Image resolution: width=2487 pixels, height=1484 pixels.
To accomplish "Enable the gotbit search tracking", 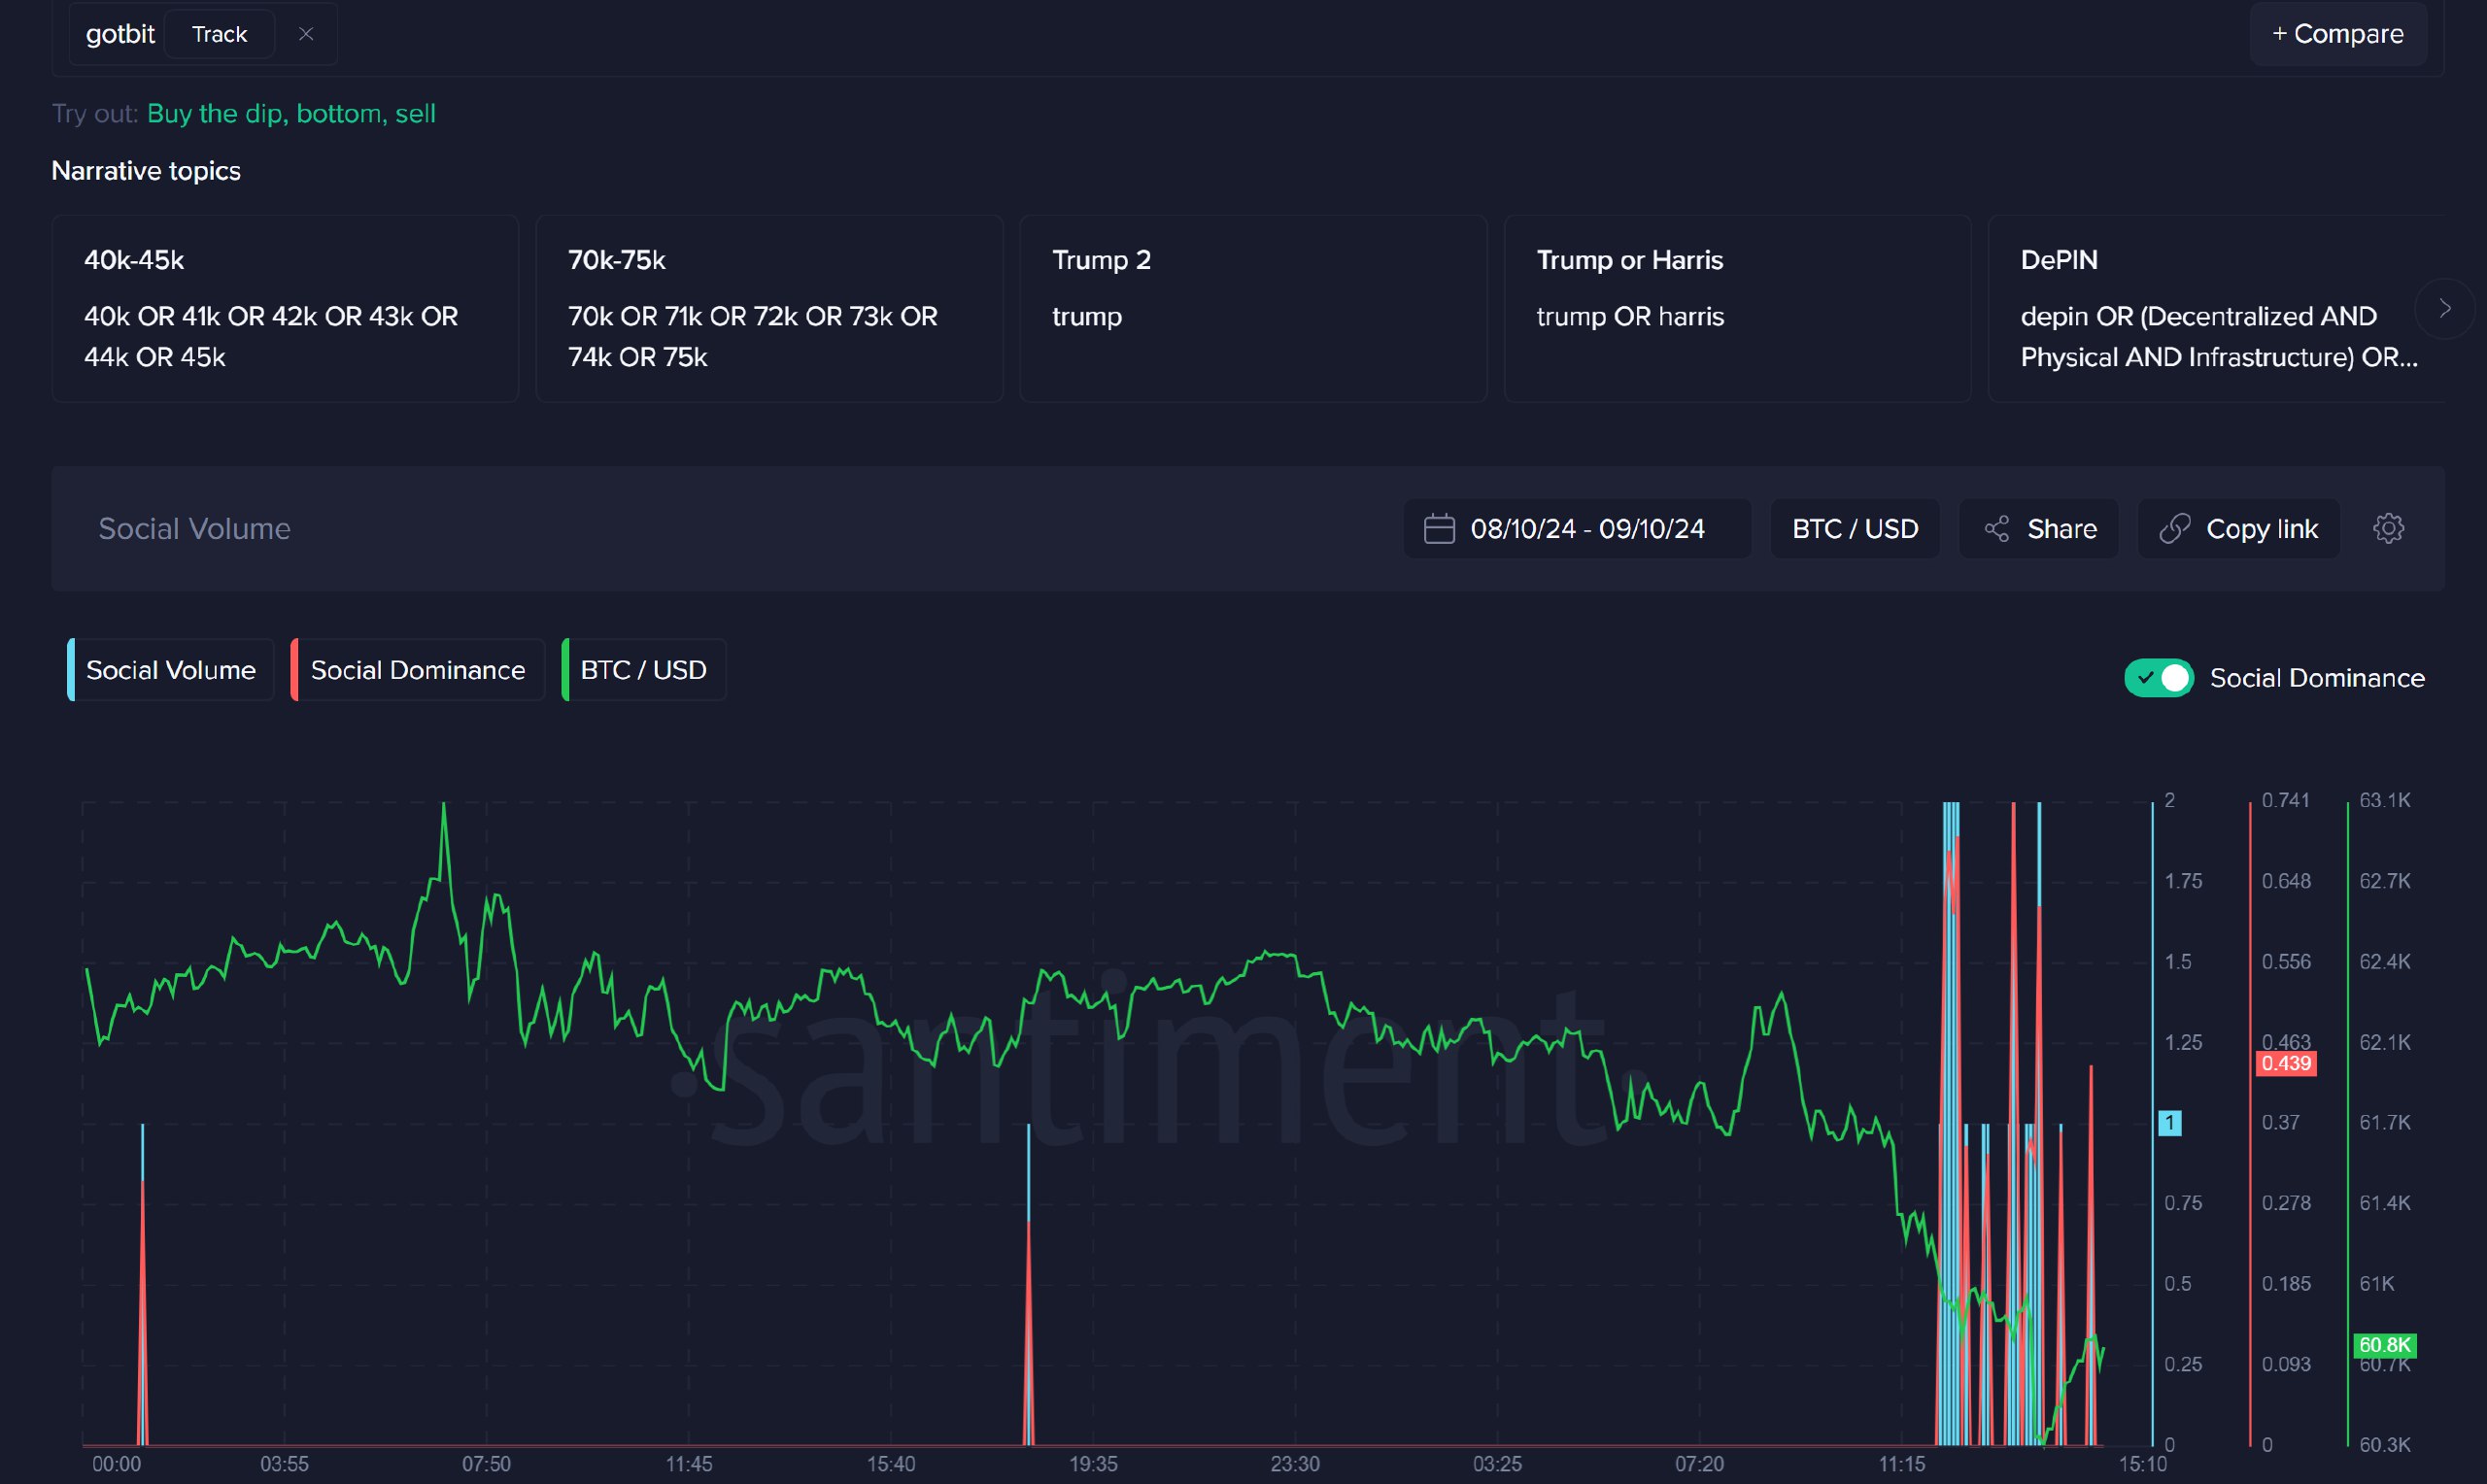I will click(x=216, y=32).
